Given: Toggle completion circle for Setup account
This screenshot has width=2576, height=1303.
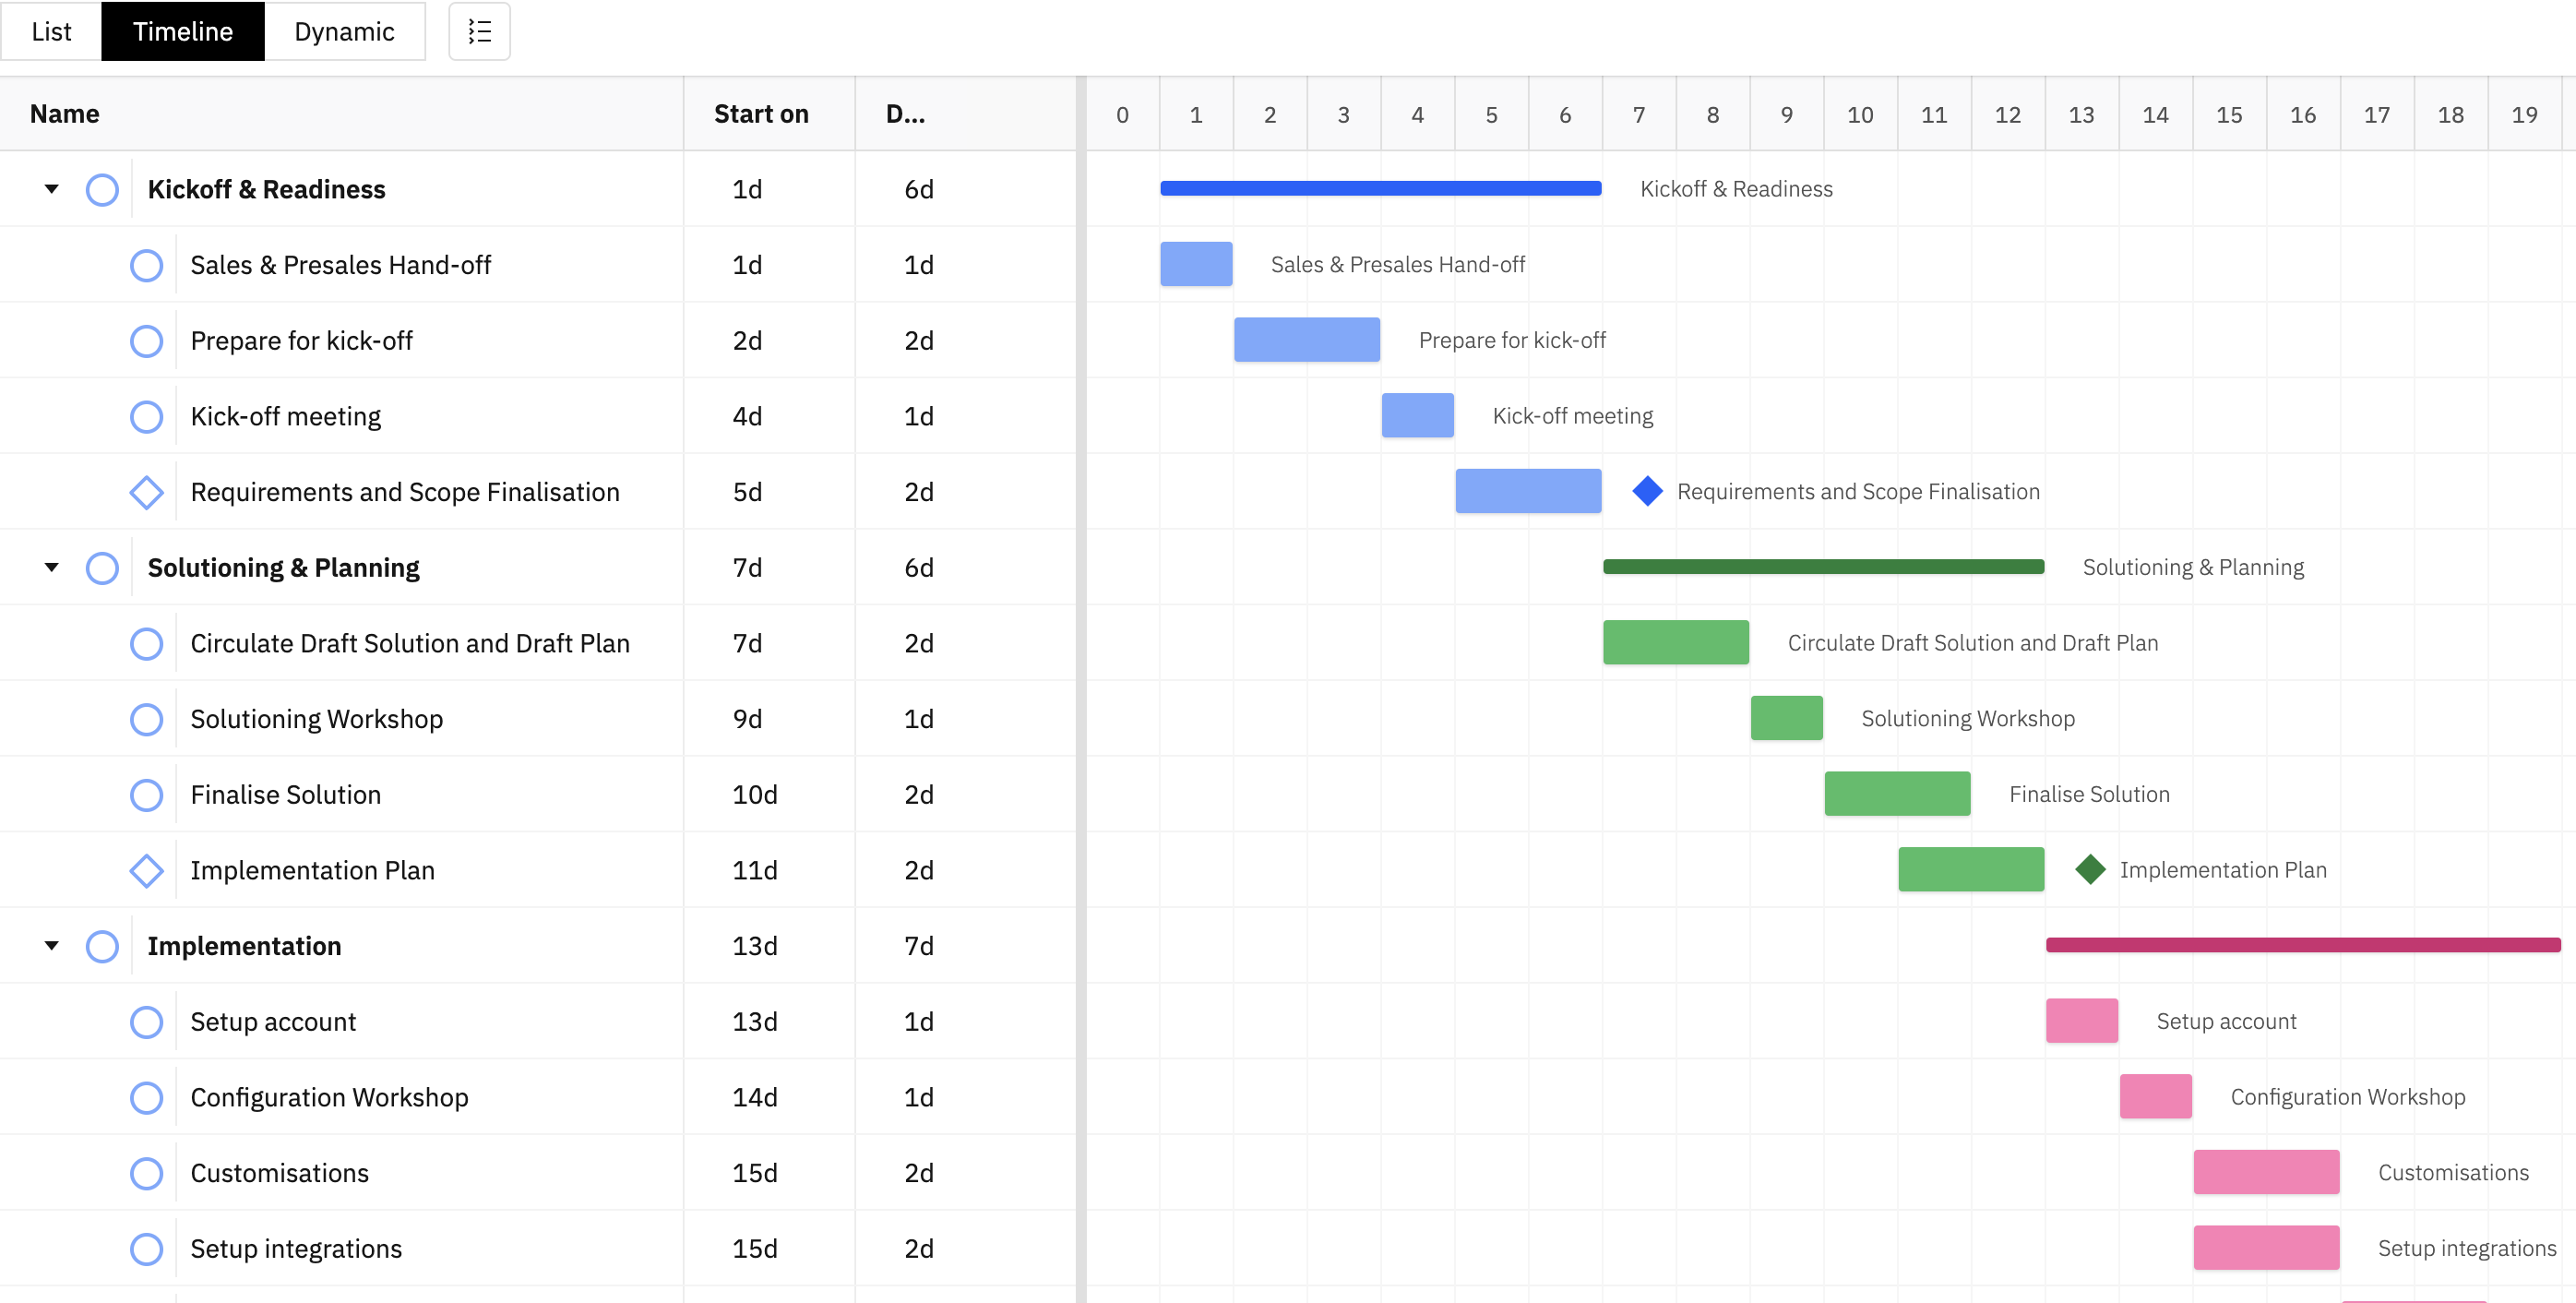Looking at the screenshot, I should point(147,1021).
